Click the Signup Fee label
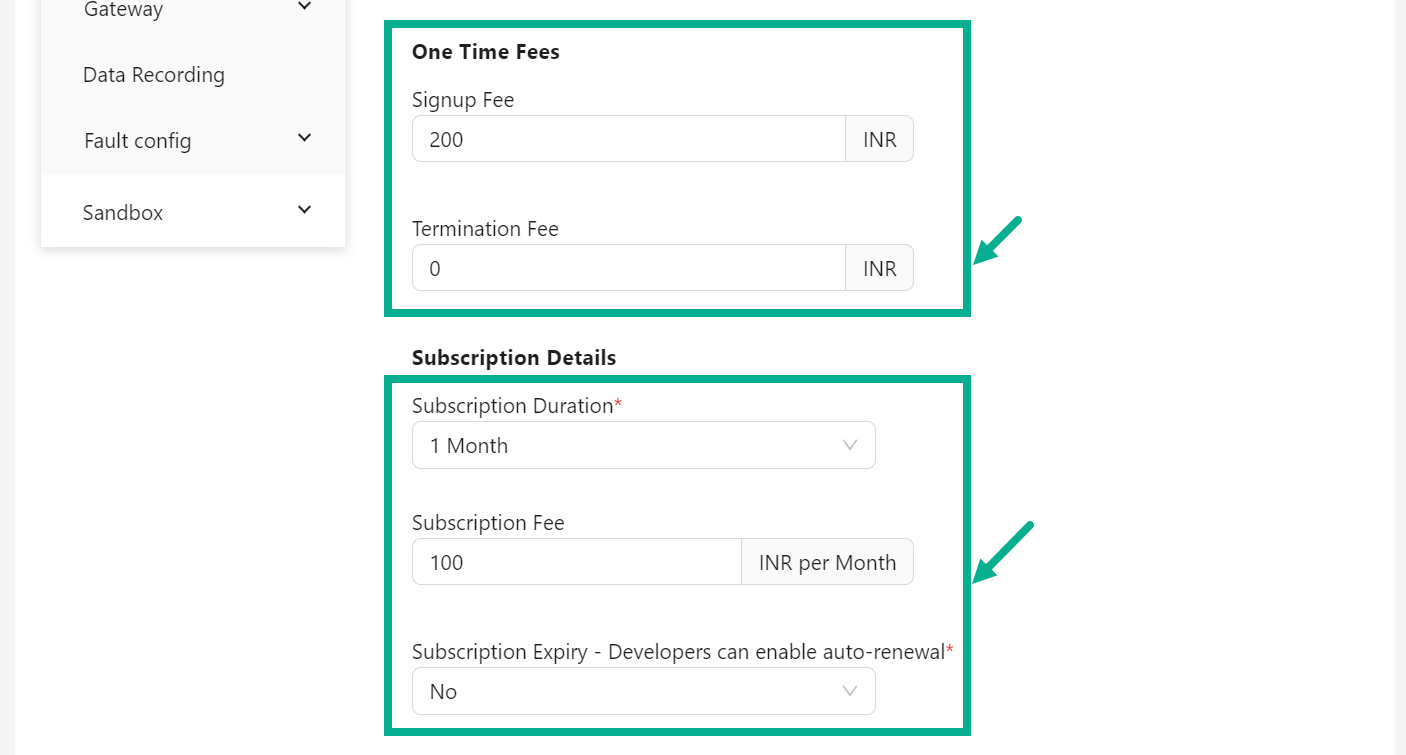 [x=463, y=100]
